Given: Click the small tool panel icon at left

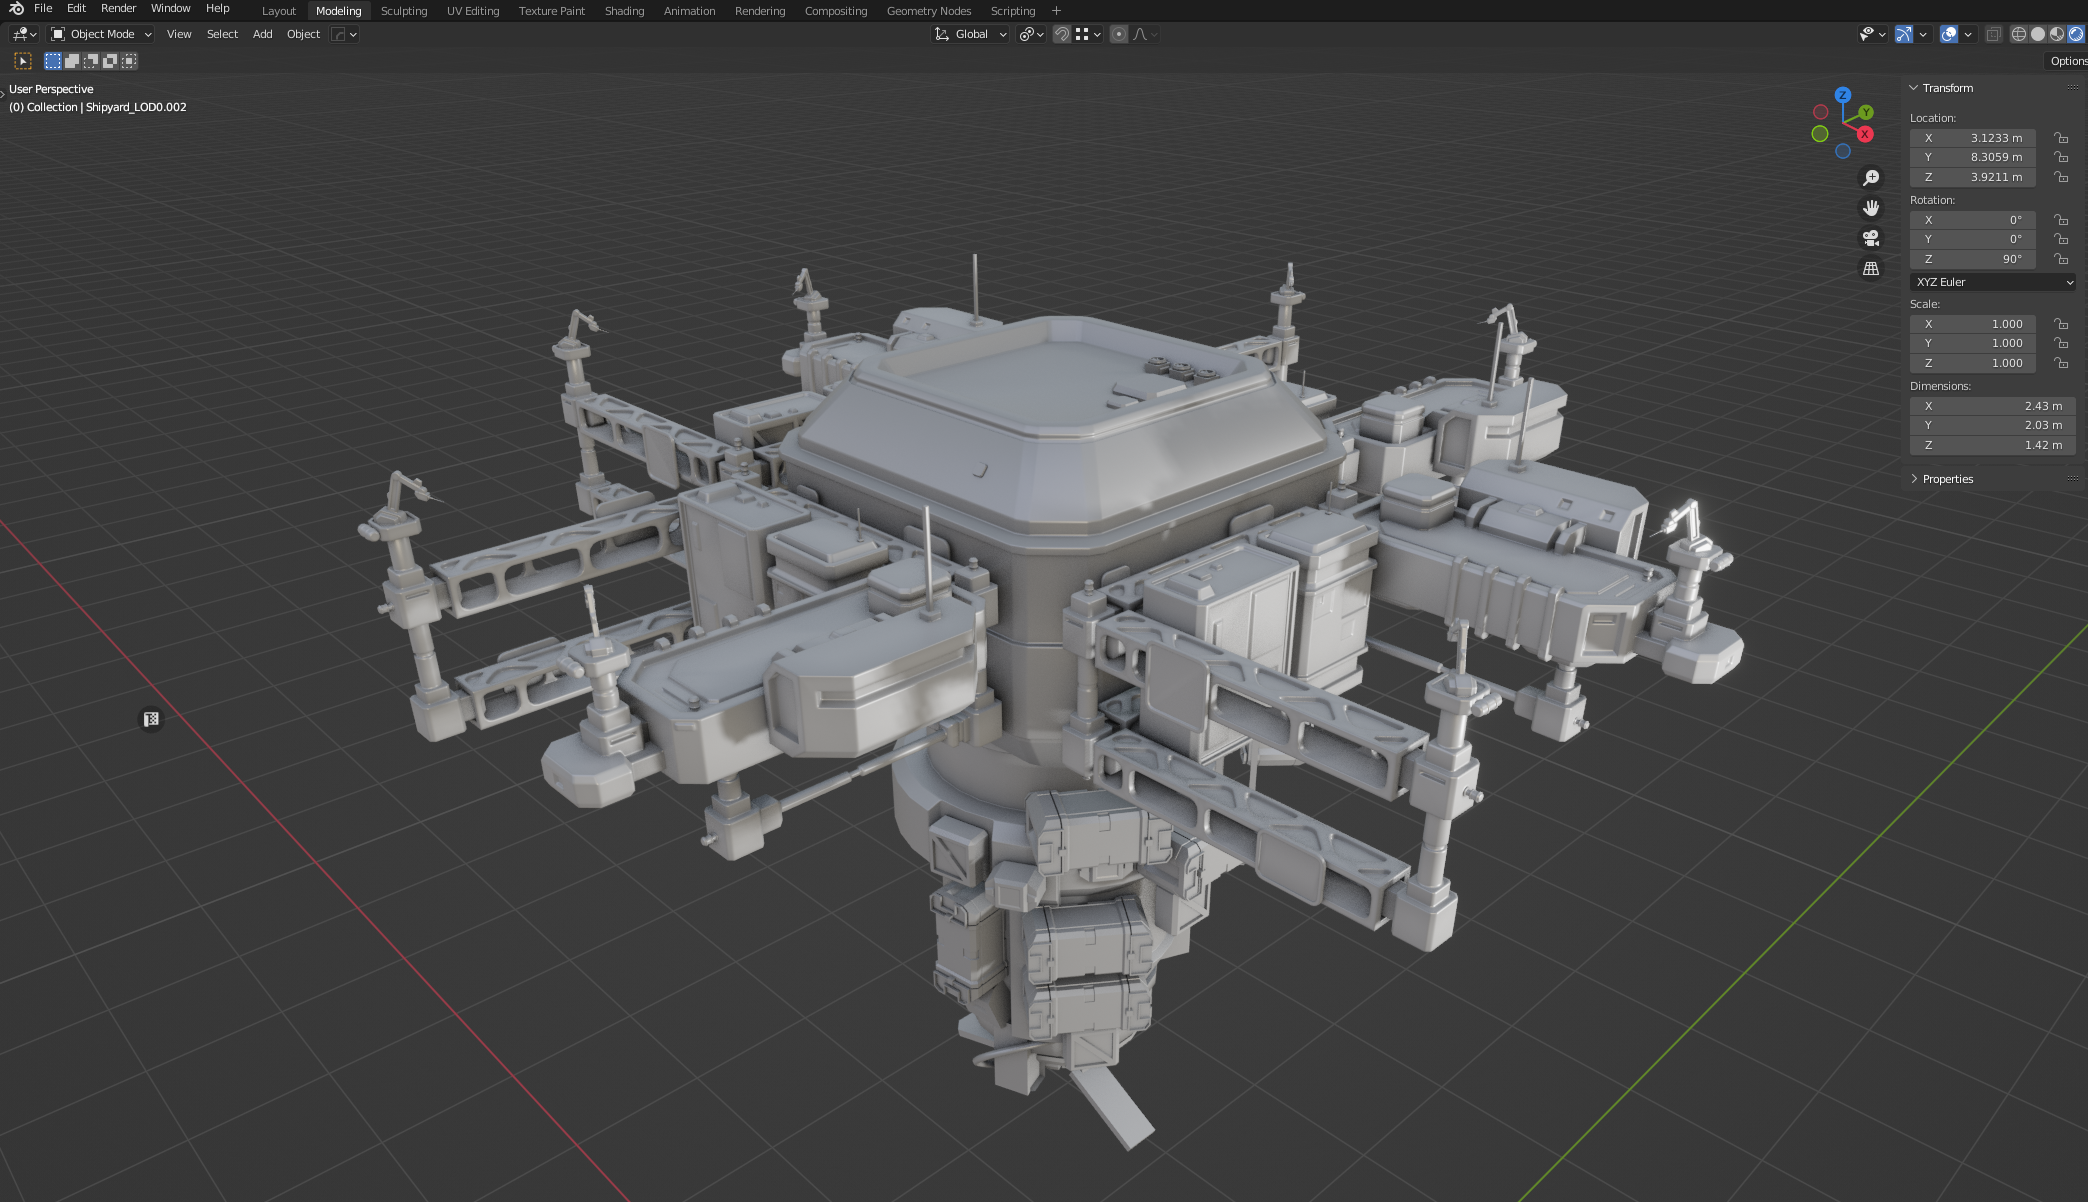Looking at the screenshot, I should (151, 719).
